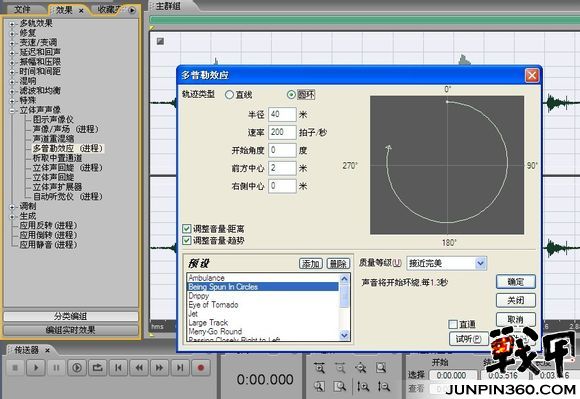This screenshot has height=399, width=580.
Task: Expand the 多轨效果 tree node
Action: [x=12, y=24]
